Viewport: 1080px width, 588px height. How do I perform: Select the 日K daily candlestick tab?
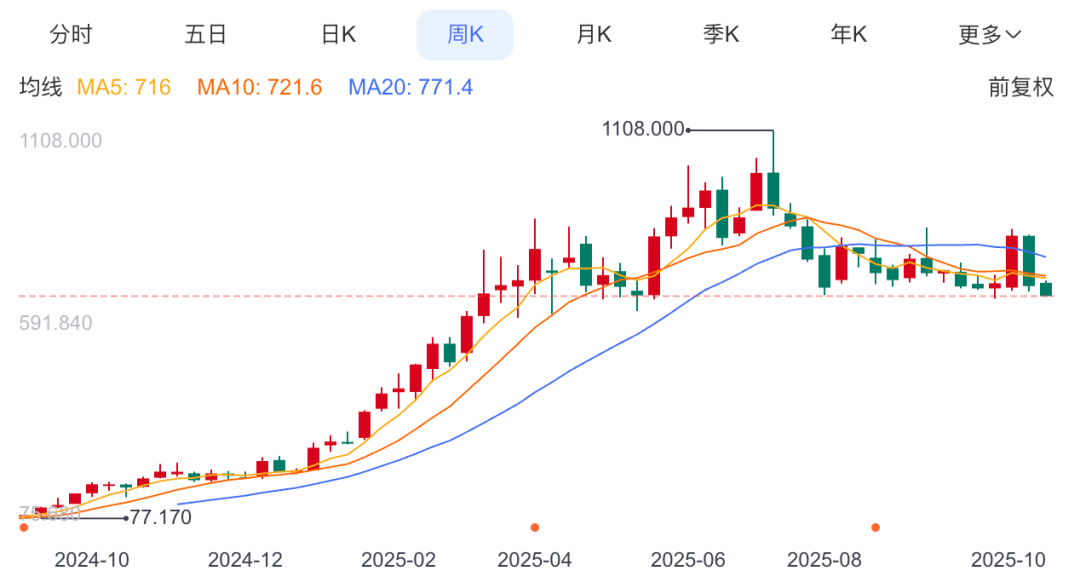click(338, 33)
